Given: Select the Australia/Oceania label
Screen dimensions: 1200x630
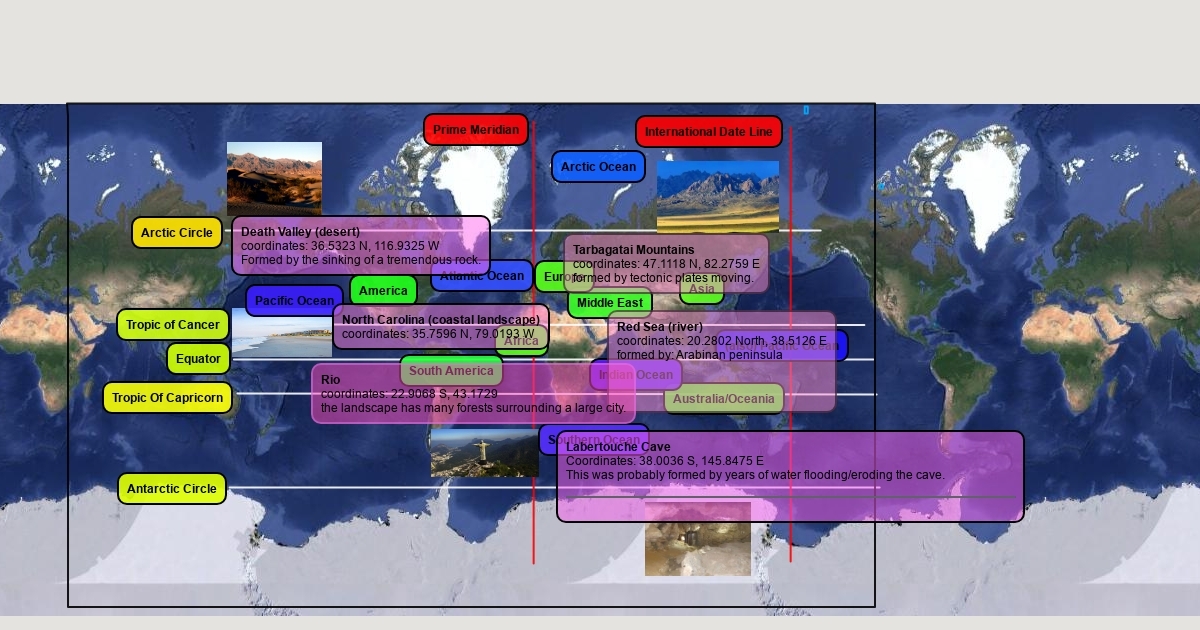Looking at the screenshot, I should pos(724,399).
